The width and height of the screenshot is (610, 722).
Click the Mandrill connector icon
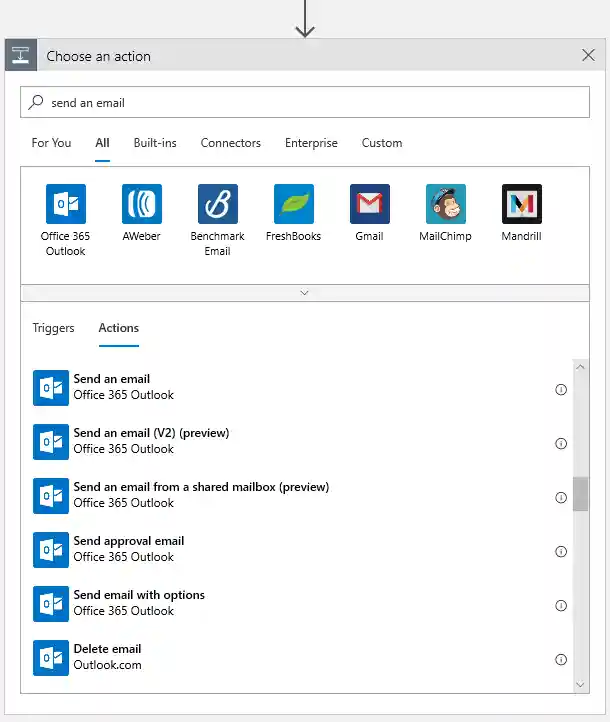(x=521, y=204)
